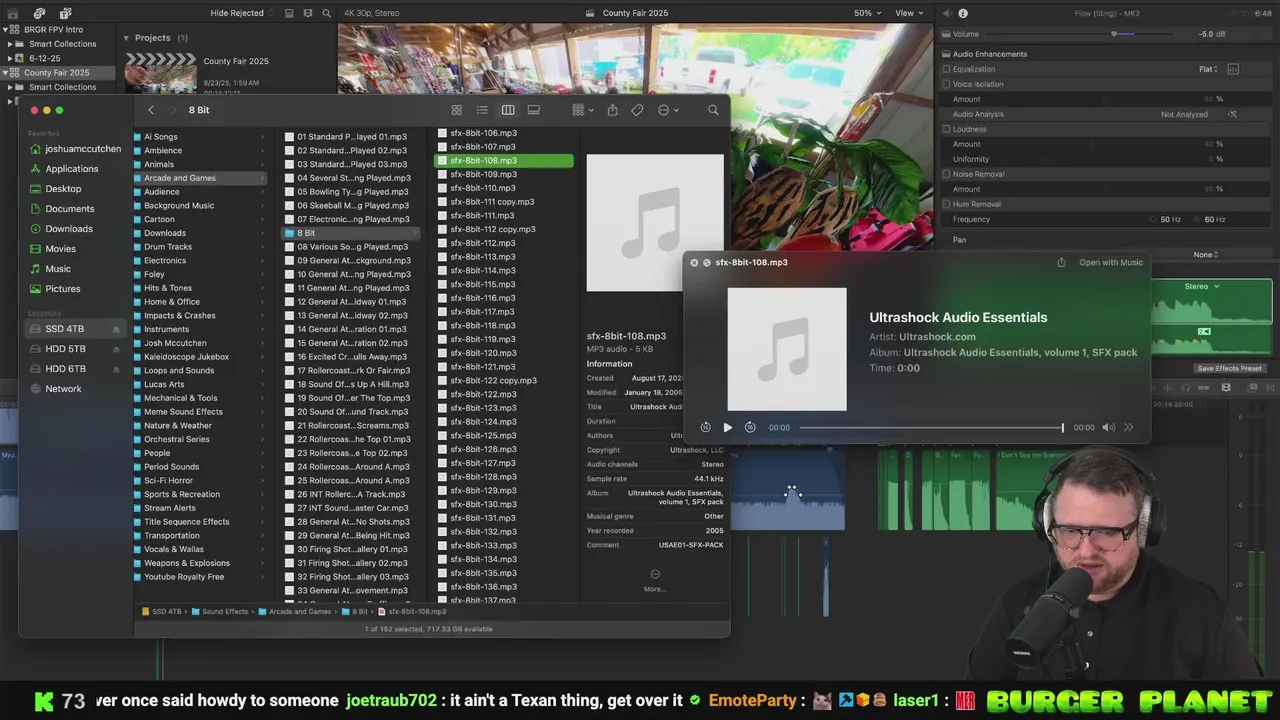Image resolution: width=1280 pixels, height=720 pixels.
Task: Enable Equalization checkbox
Action: pos(946,69)
